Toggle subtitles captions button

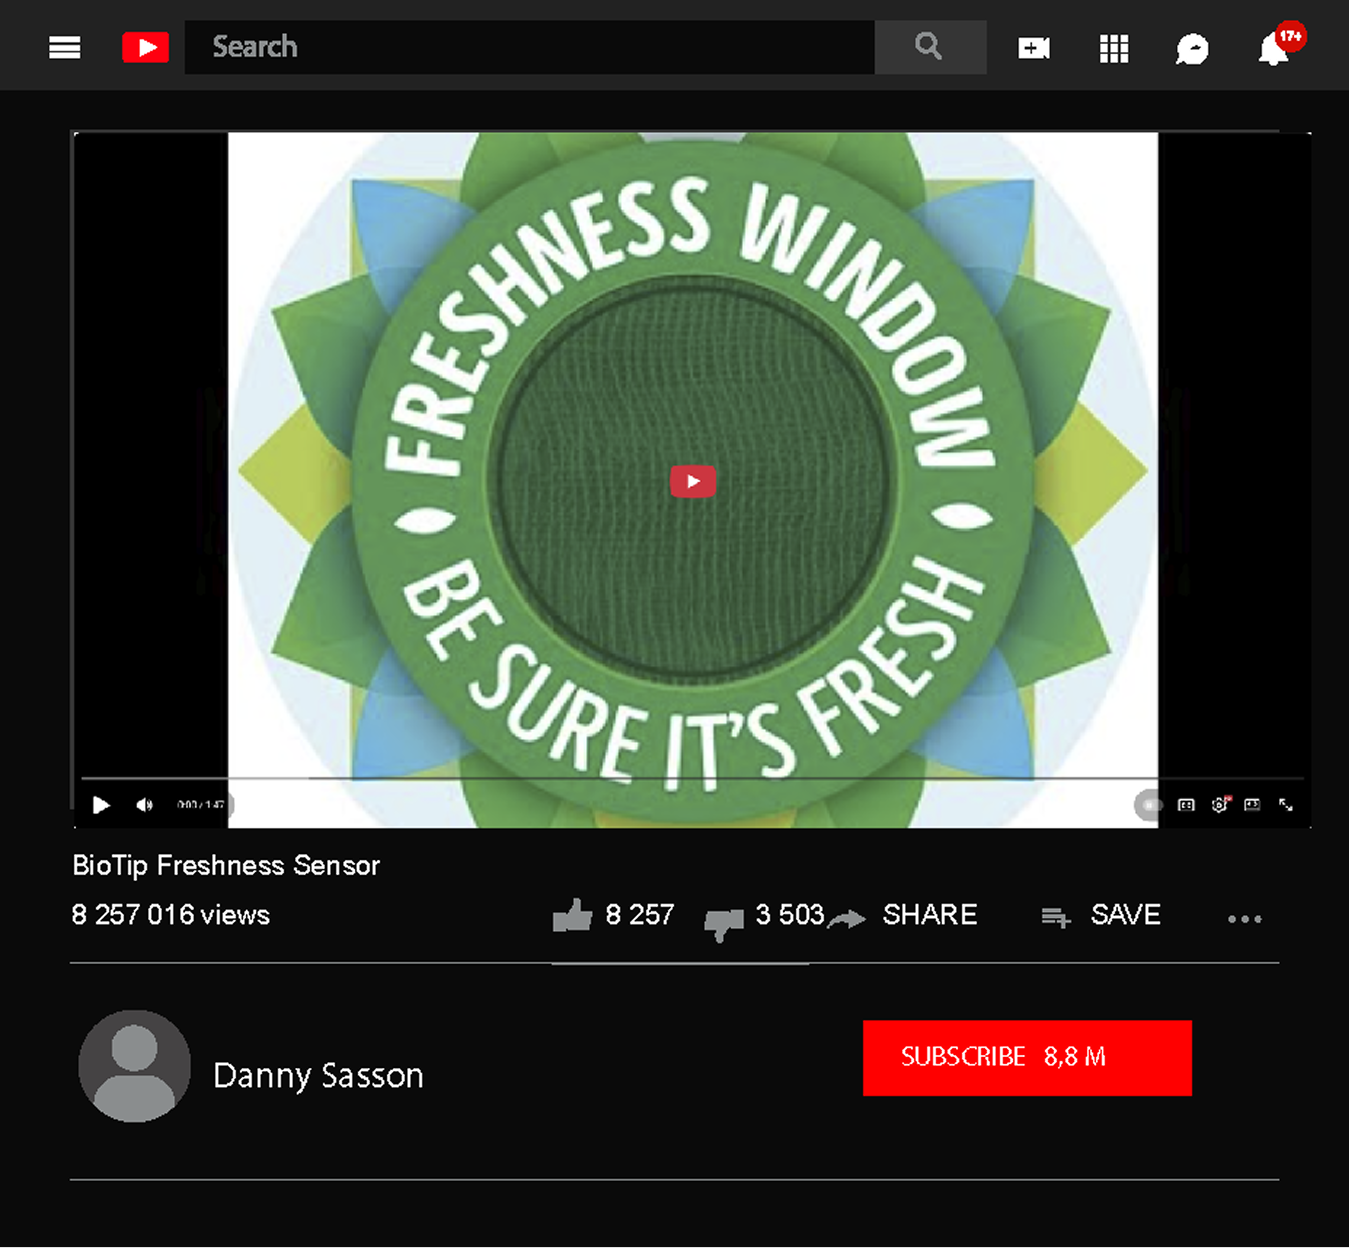coord(1186,805)
